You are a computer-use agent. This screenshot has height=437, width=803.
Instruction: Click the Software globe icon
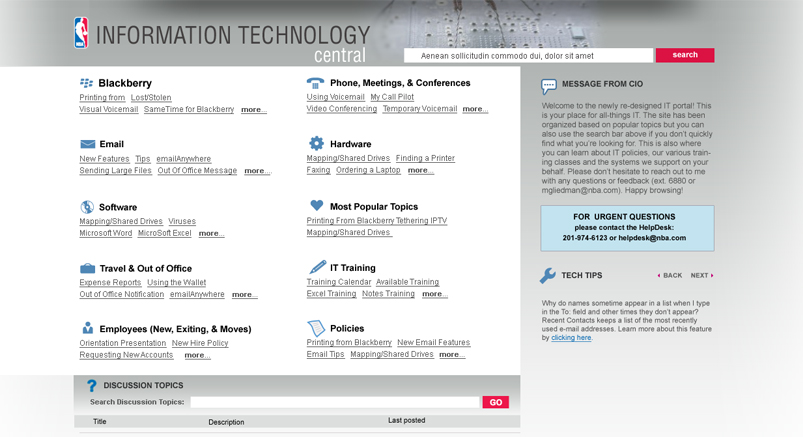click(x=87, y=207)
